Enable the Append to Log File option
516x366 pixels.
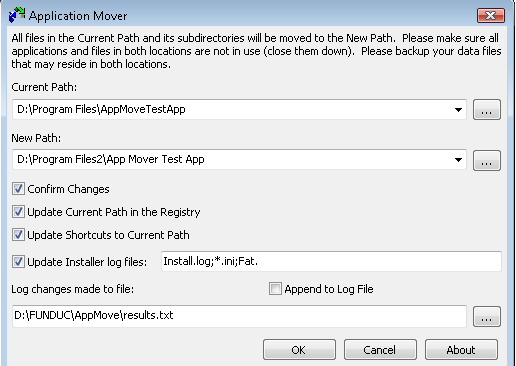tap(275, 289)
